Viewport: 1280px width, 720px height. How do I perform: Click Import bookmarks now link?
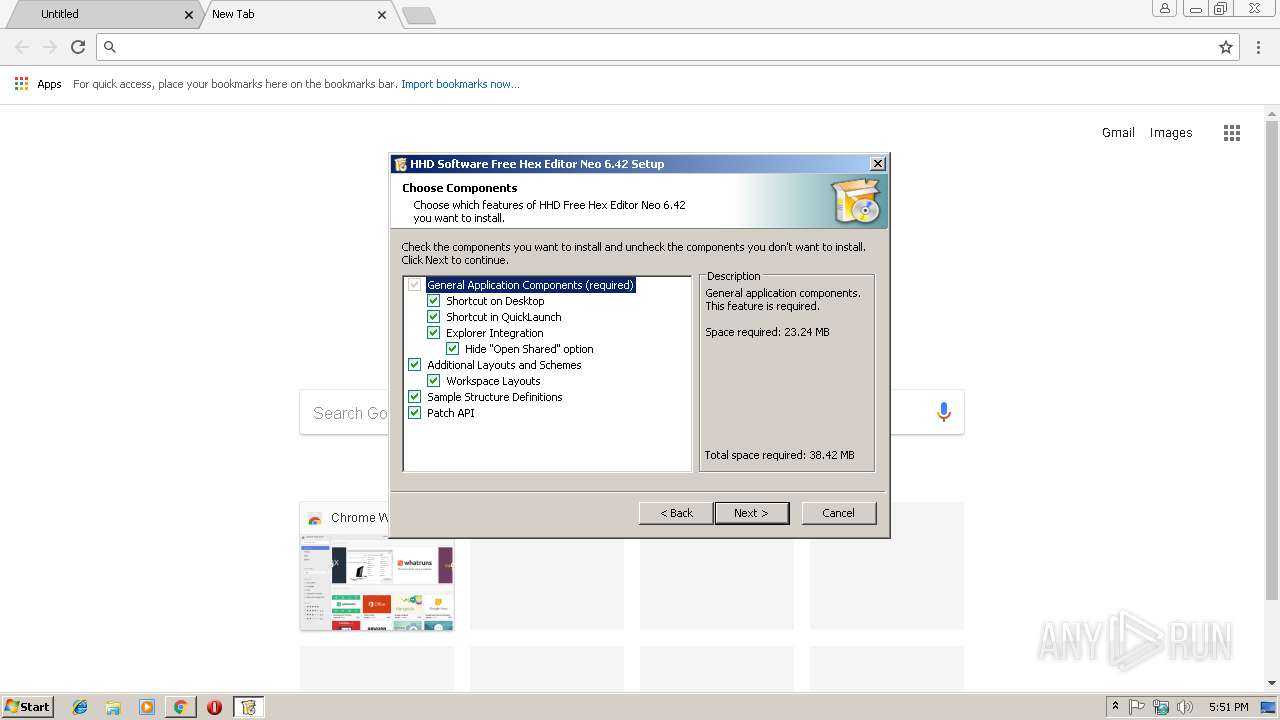(x=460, y=84)
